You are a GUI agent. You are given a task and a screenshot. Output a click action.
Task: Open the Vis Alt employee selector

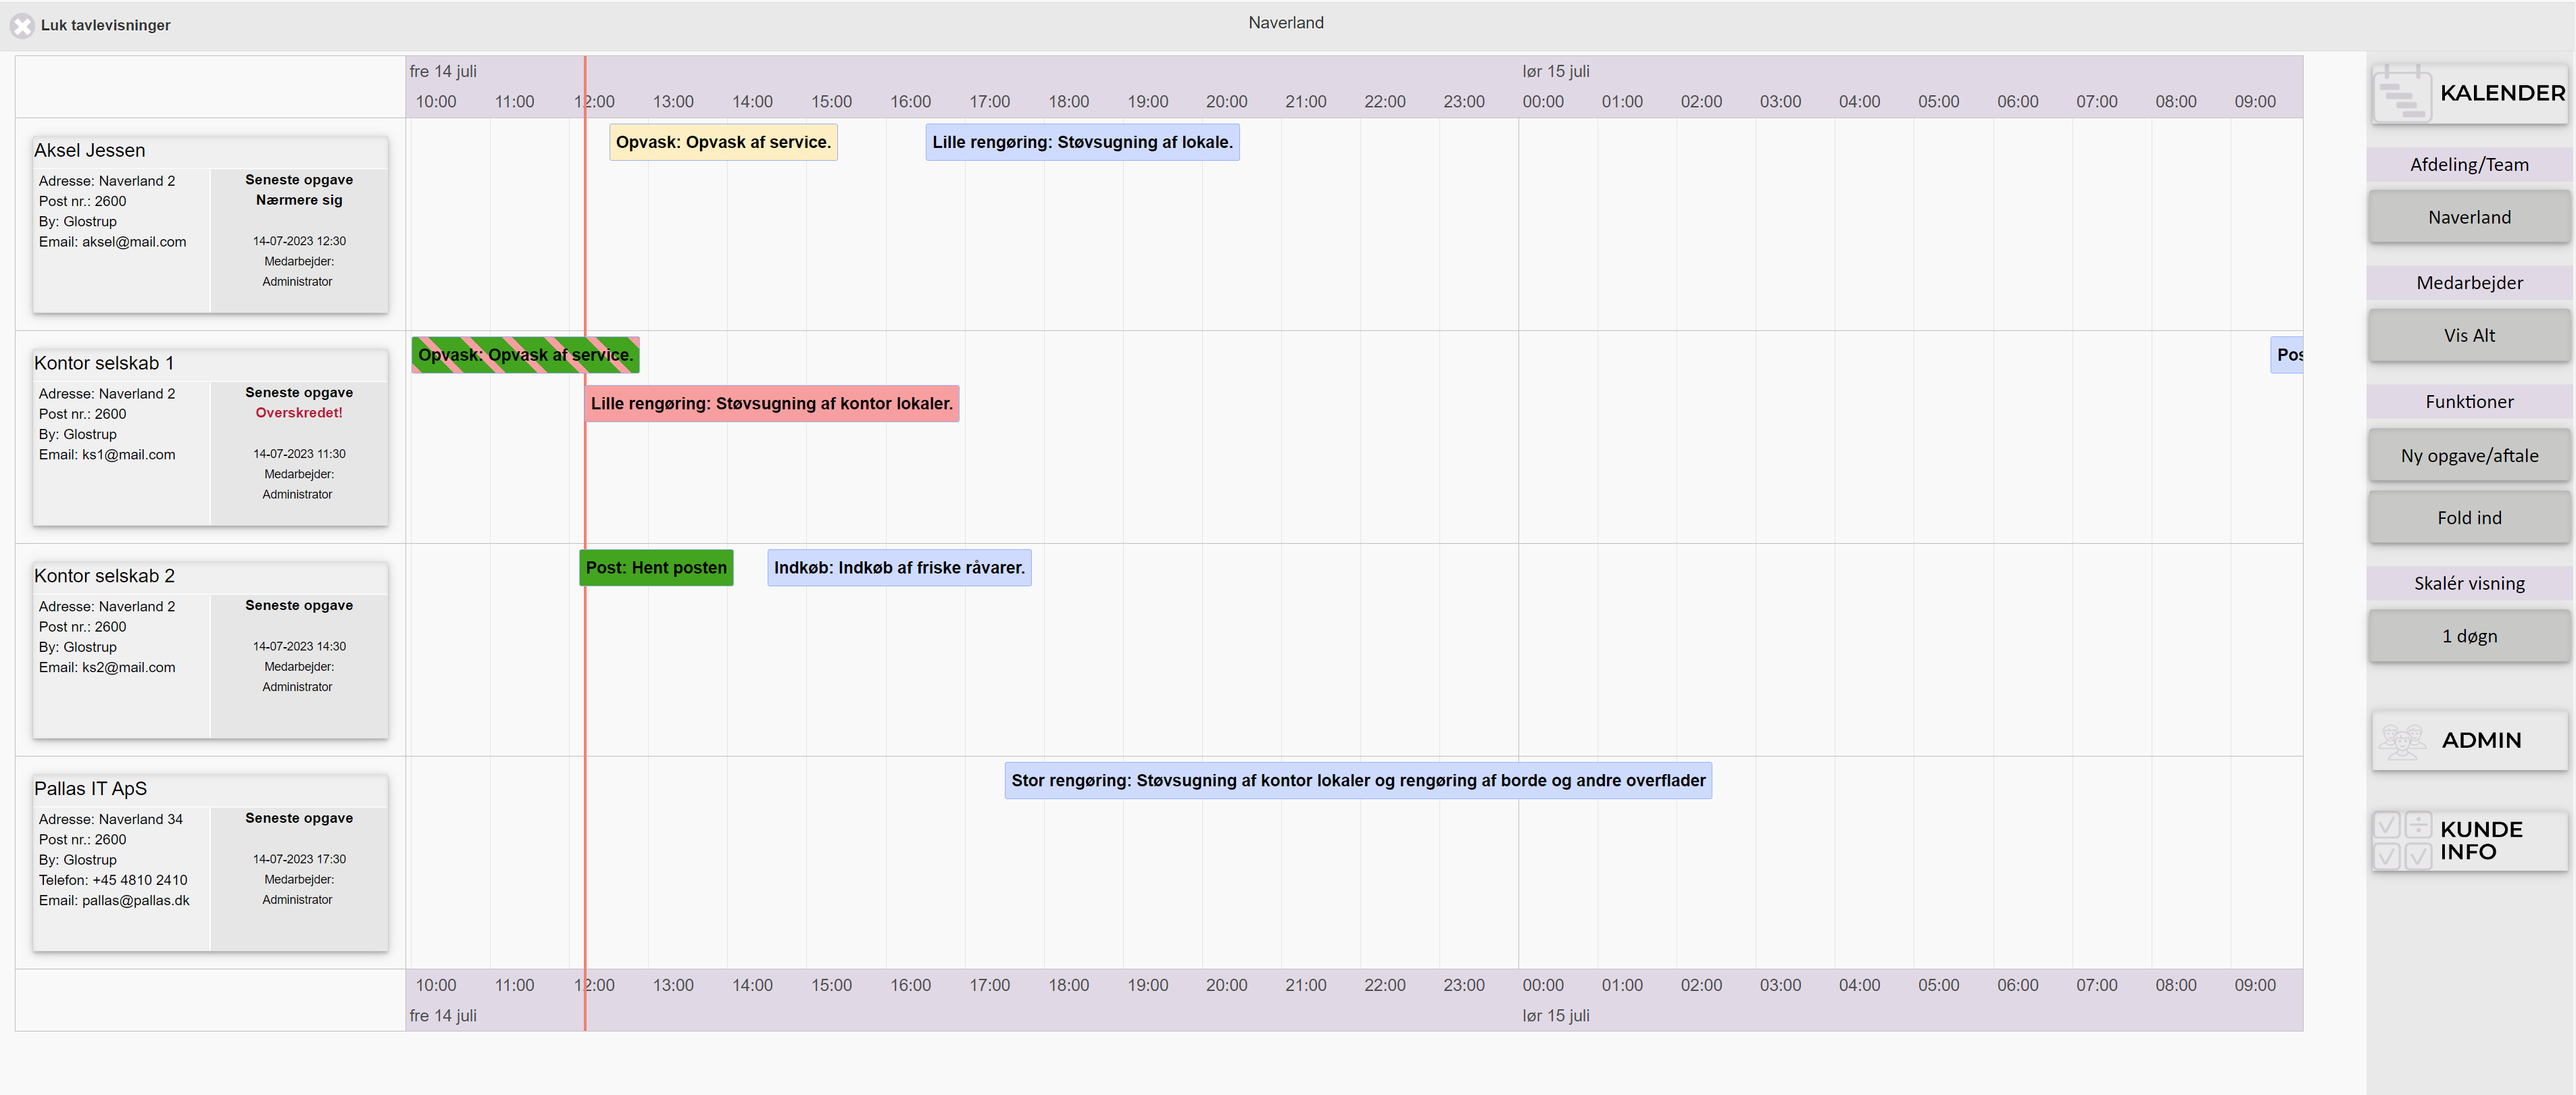click(x=2468, y=335)
